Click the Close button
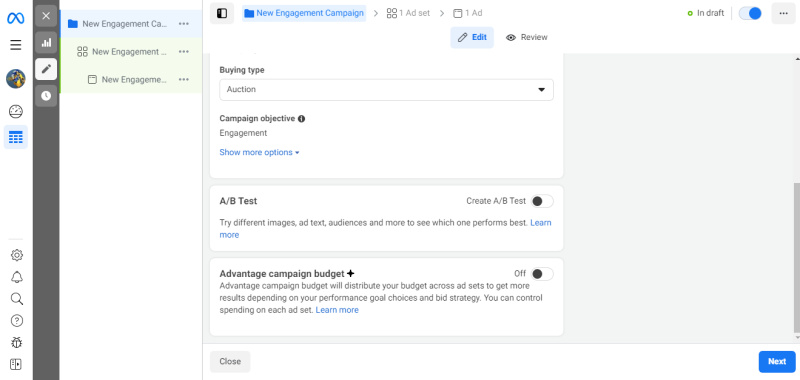The image size is (800, 380). click(x=230, y=361)
